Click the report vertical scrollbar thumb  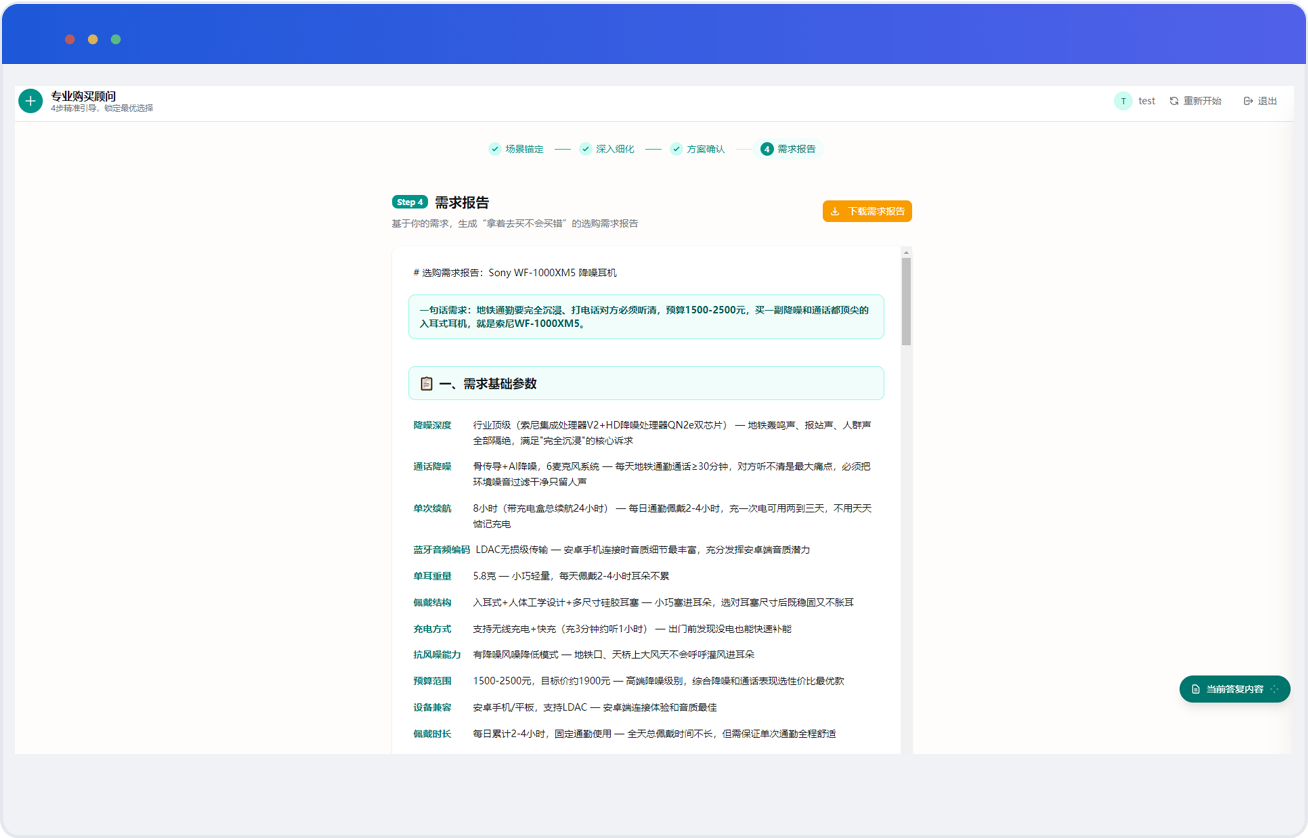(x=907, y=301)
